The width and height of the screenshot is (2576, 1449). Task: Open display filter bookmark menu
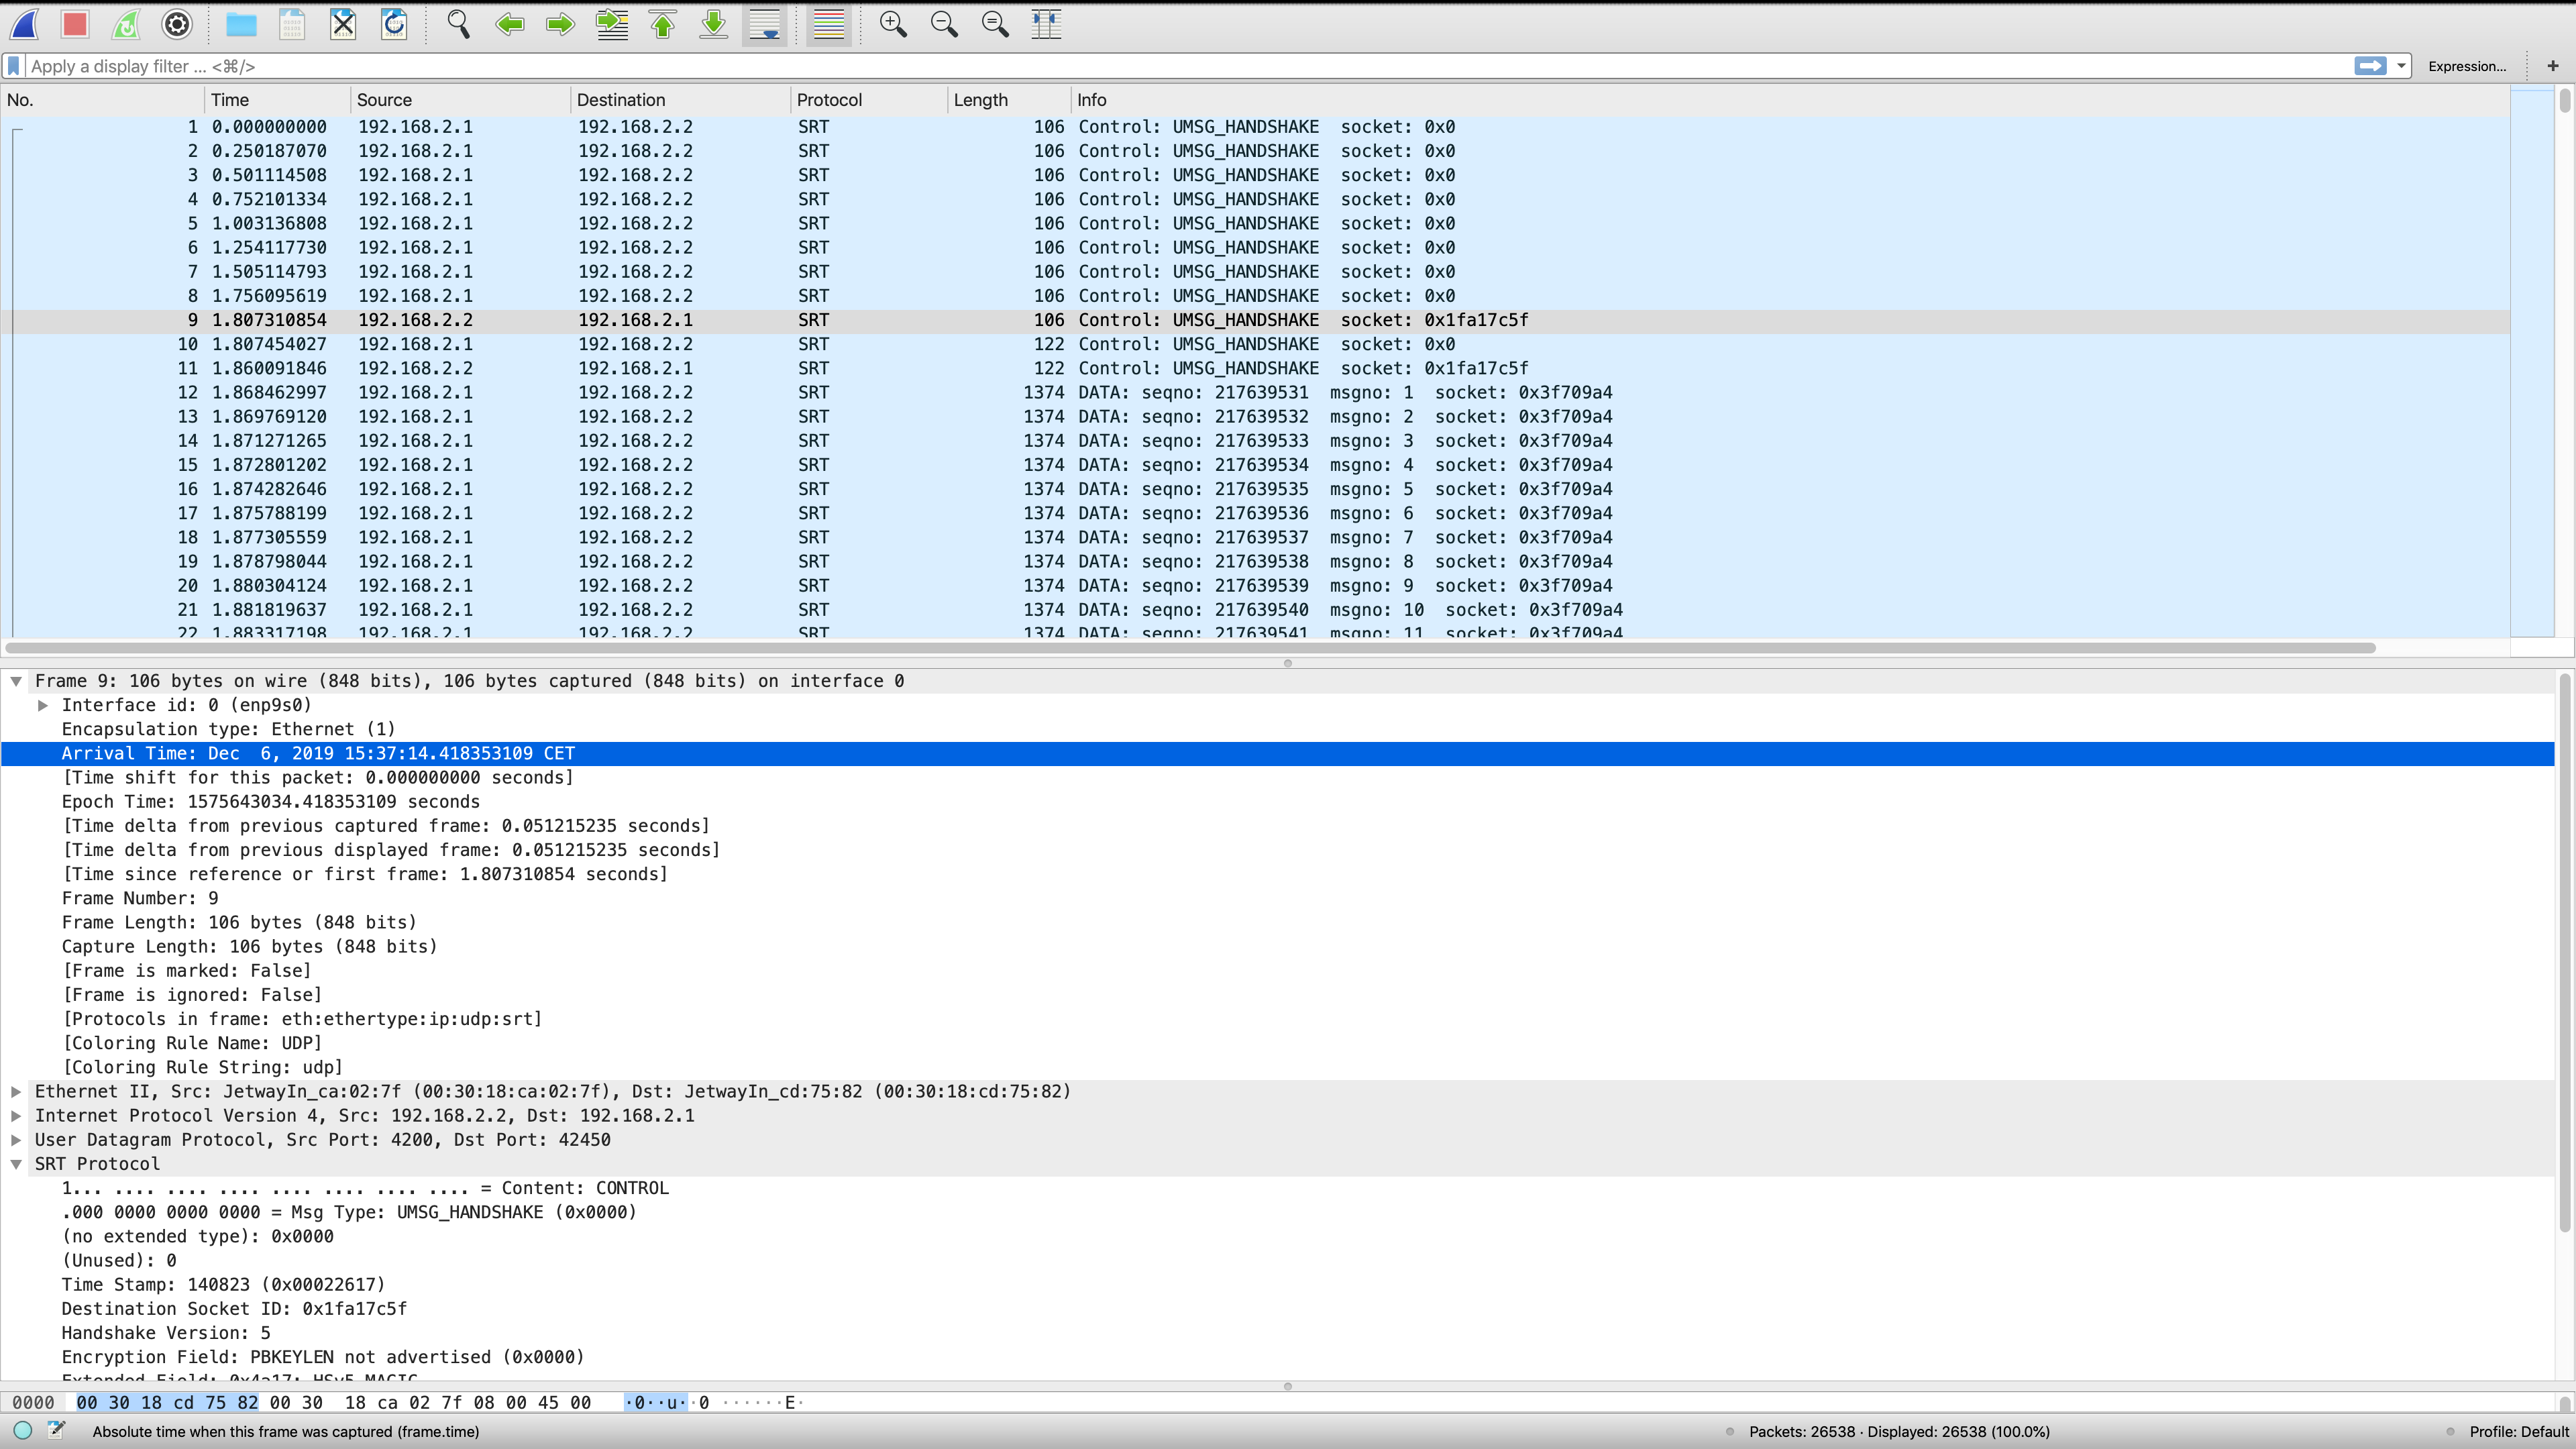click(14, 66)
